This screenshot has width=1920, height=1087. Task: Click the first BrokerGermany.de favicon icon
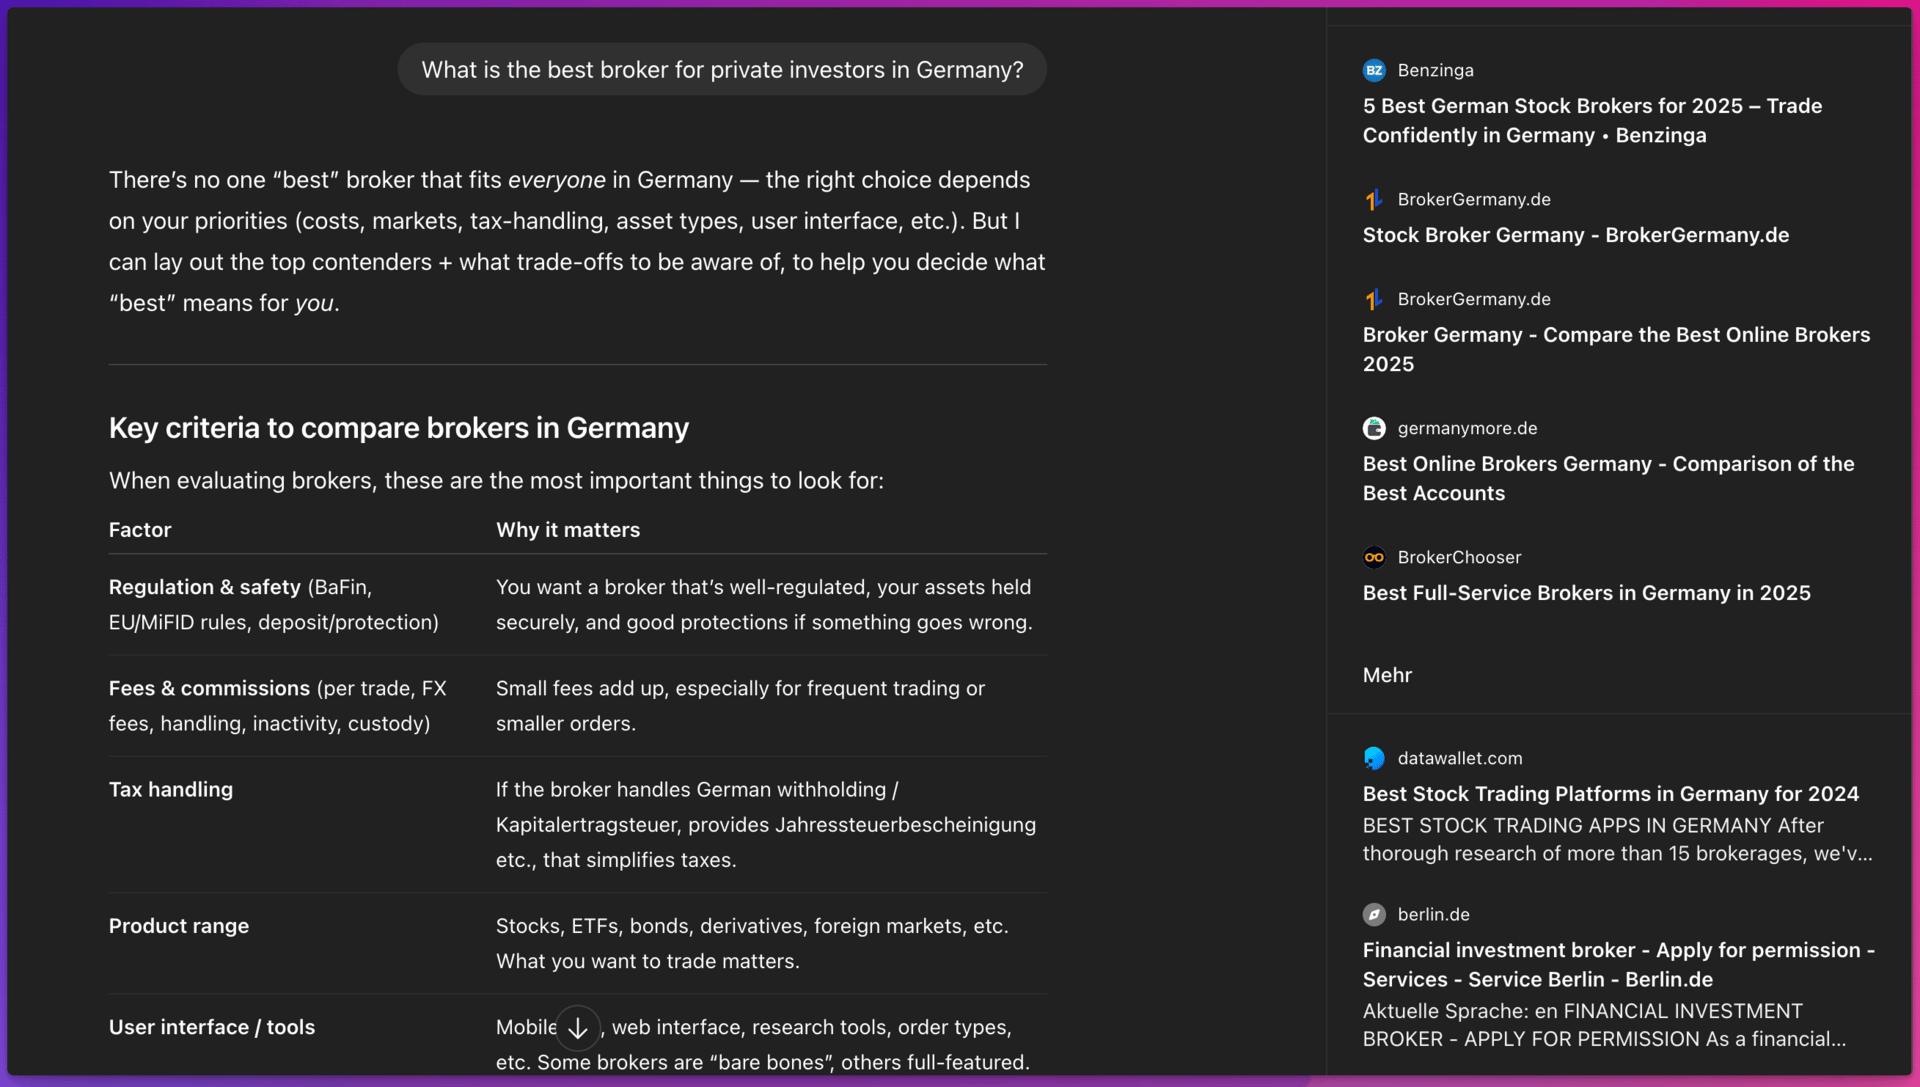click(1374, 200)
